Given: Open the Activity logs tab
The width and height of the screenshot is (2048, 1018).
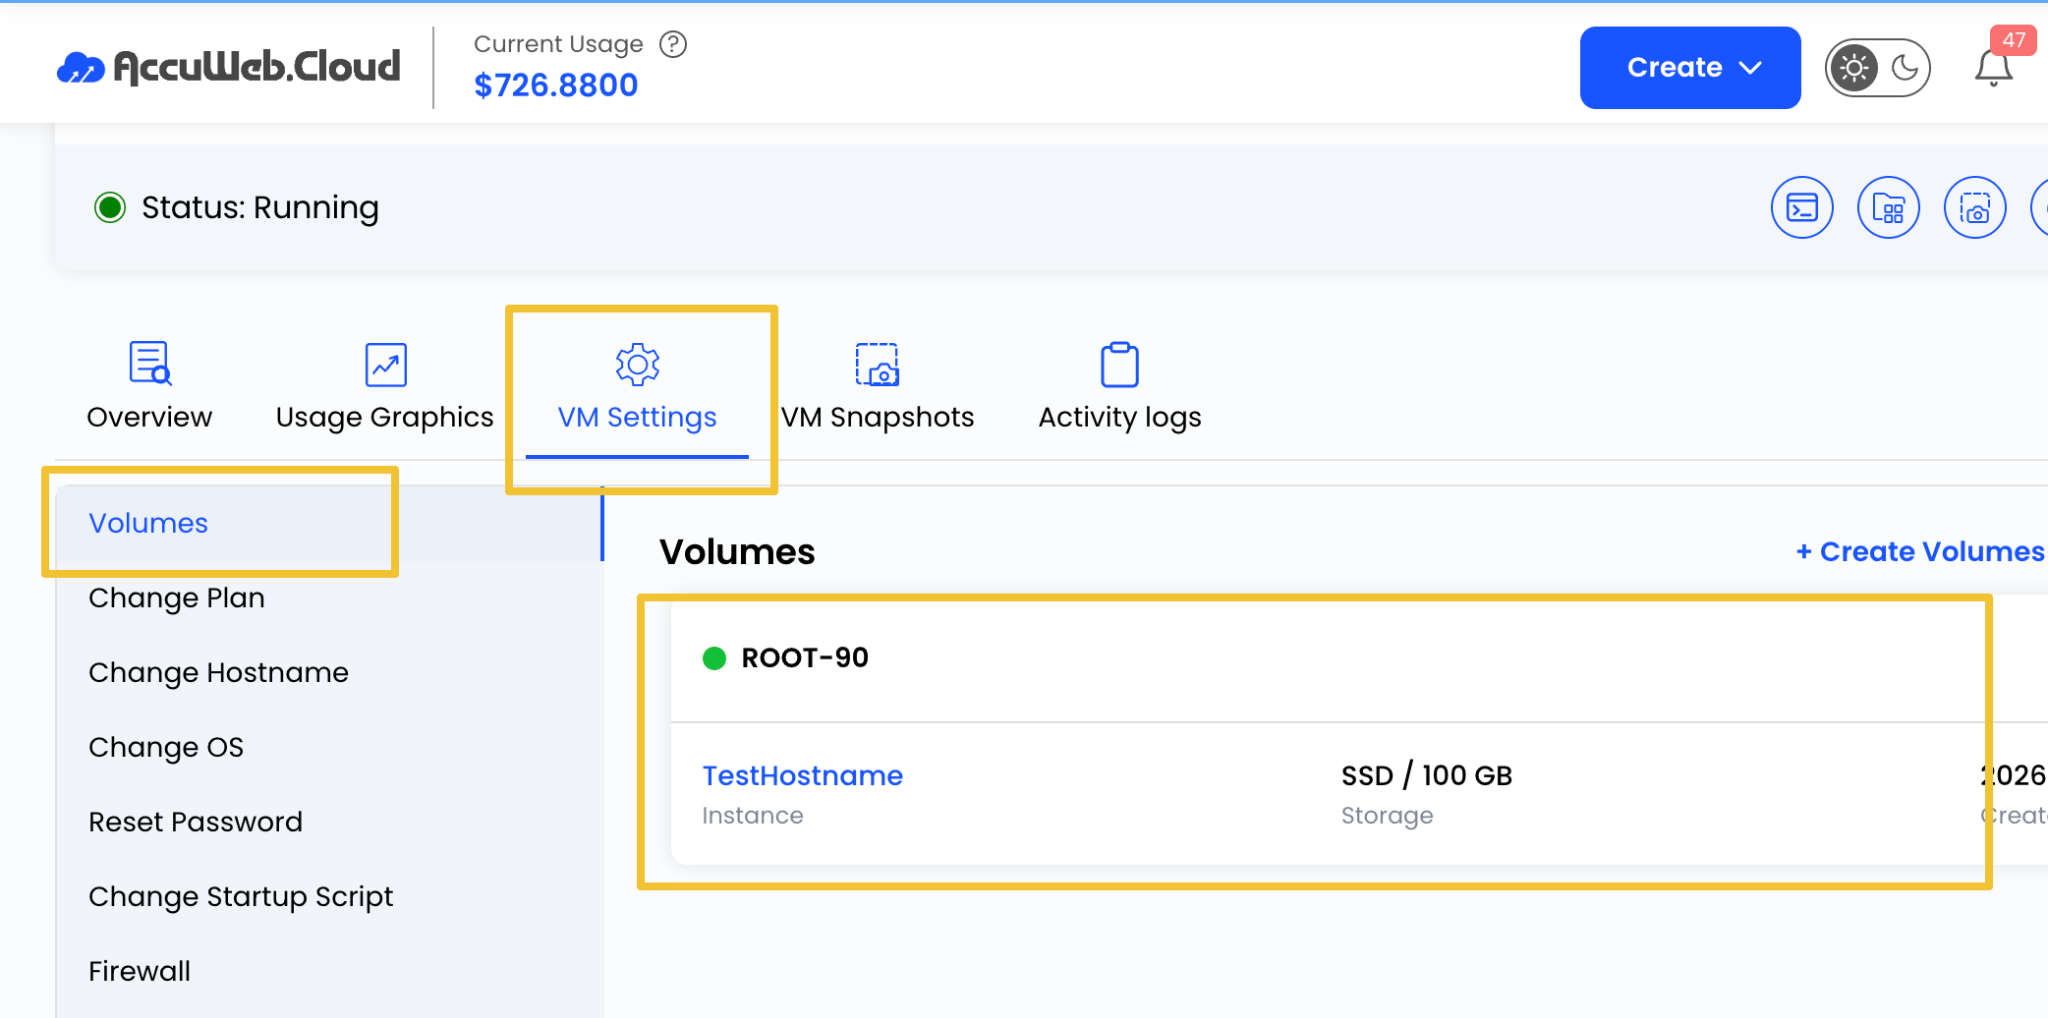Looking at the screenshot, I should pyautogui.click(x=1120, y=387).
